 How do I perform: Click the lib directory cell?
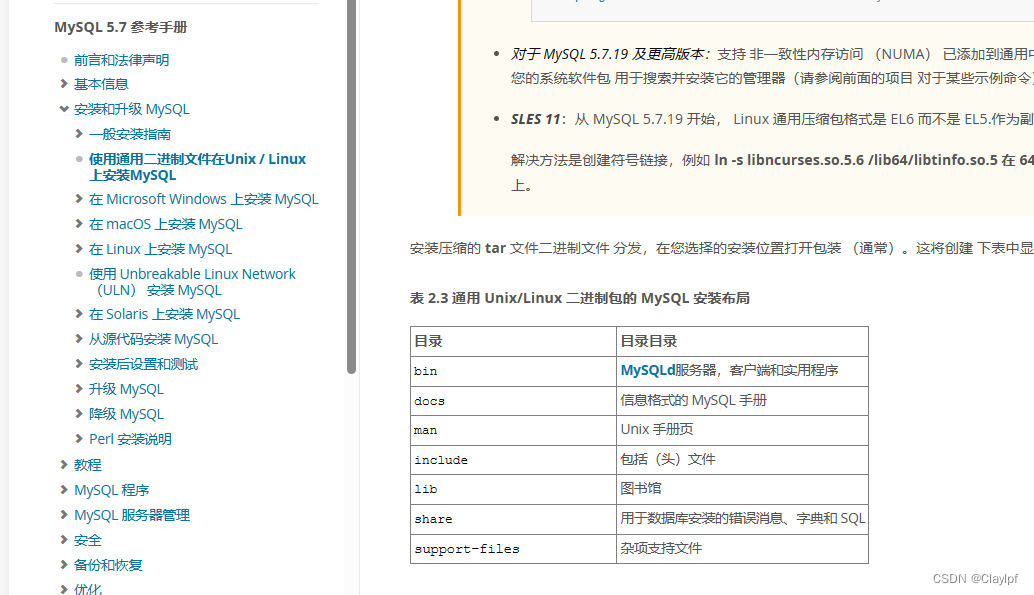(x=513, y=489)
